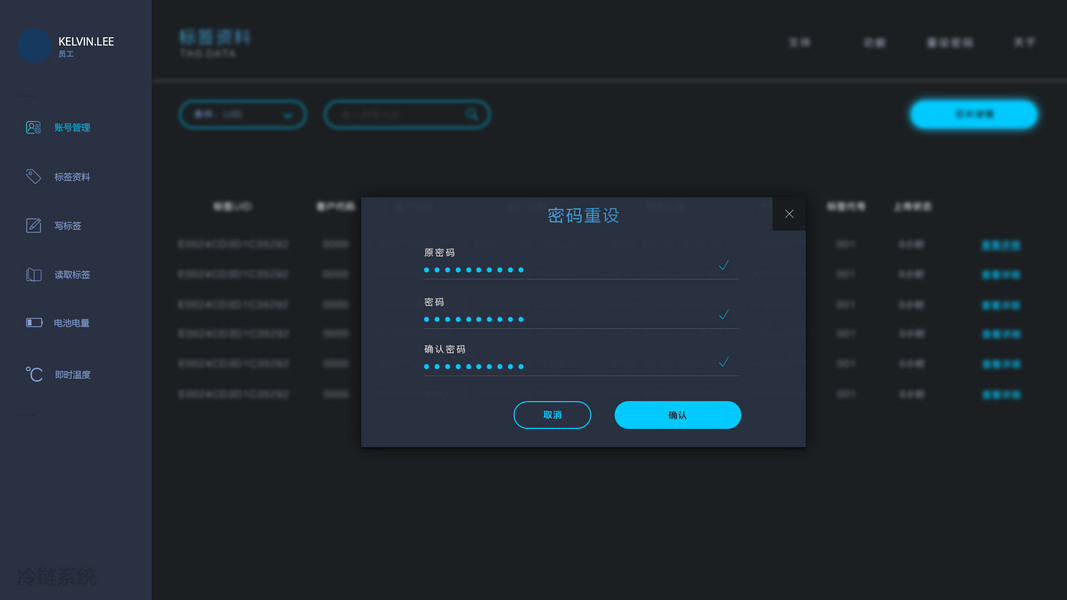Click the blurred search input box
The height and width of the screenshot is (600, 1067).
tap(407, 114)
